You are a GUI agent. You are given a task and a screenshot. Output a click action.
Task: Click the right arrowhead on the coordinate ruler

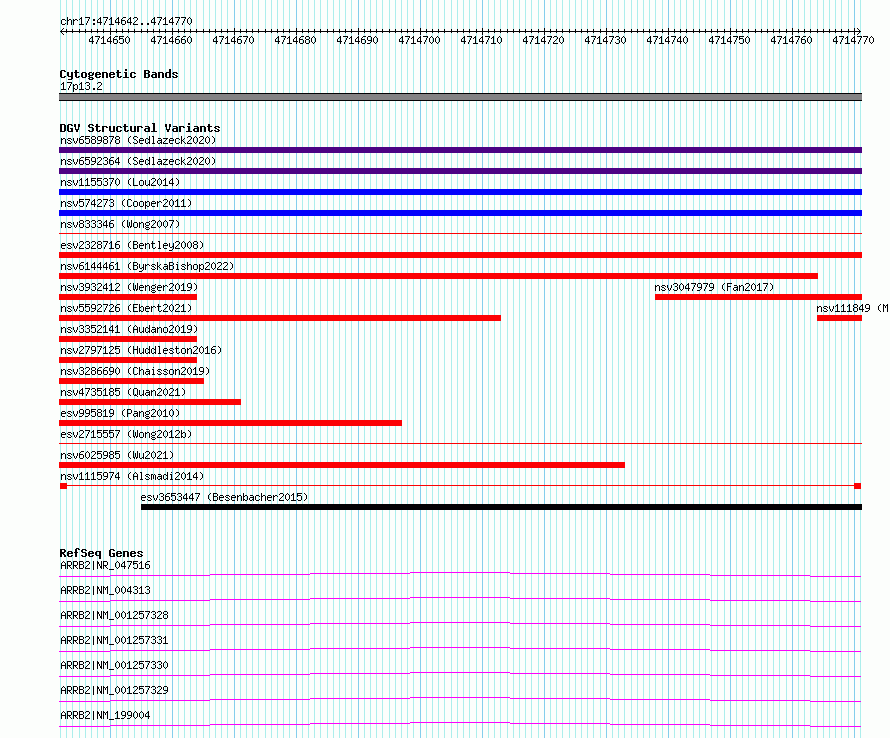pos(859,31)
